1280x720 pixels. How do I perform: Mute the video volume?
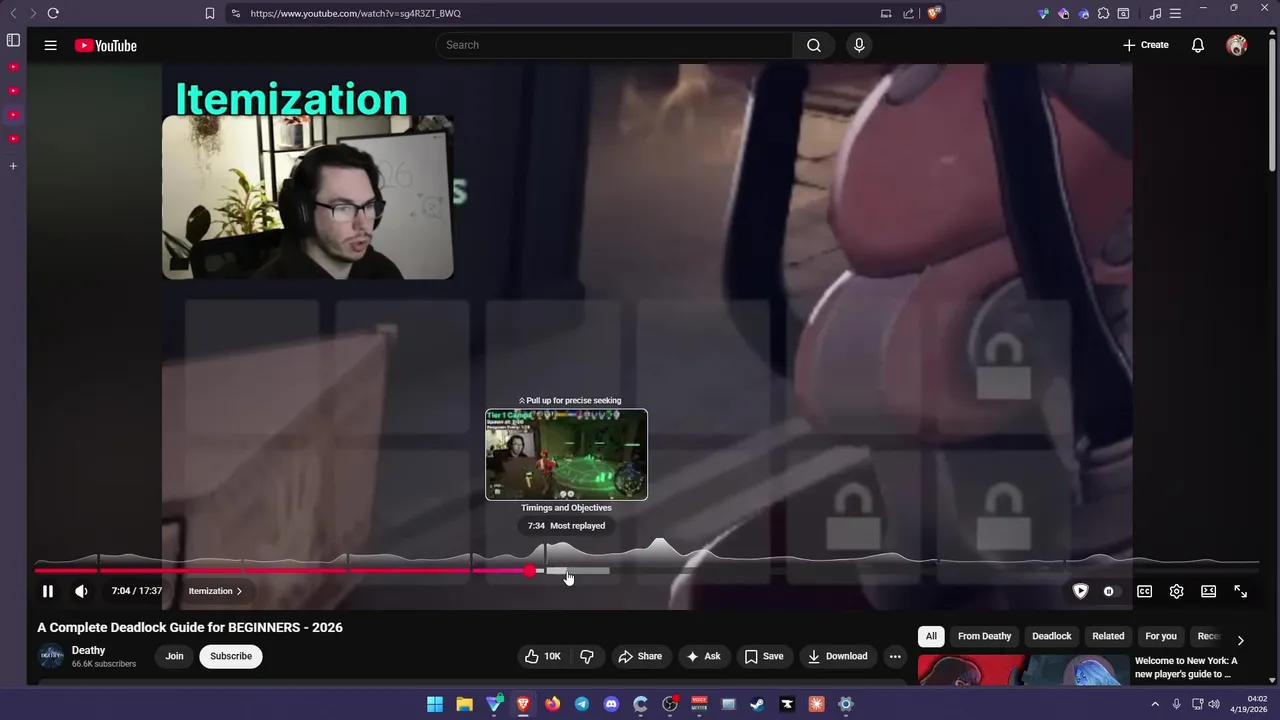click(x=81, y=591)
